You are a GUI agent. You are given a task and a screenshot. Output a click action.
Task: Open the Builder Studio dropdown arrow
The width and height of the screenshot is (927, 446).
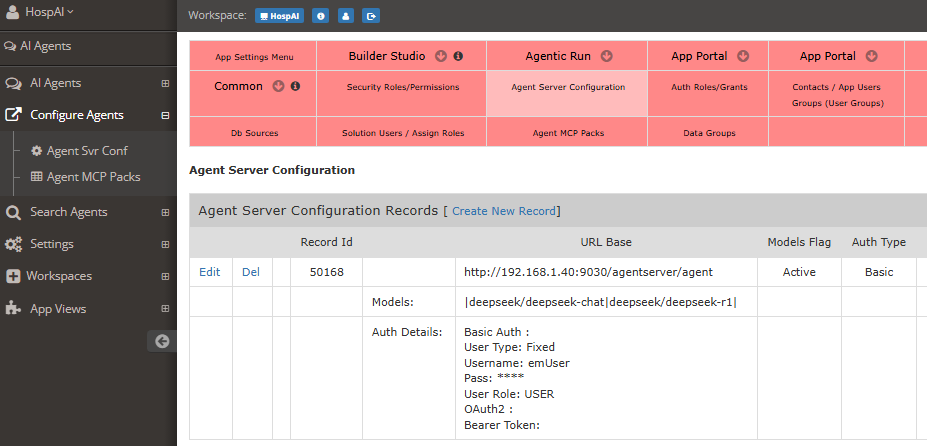[440, 56]
